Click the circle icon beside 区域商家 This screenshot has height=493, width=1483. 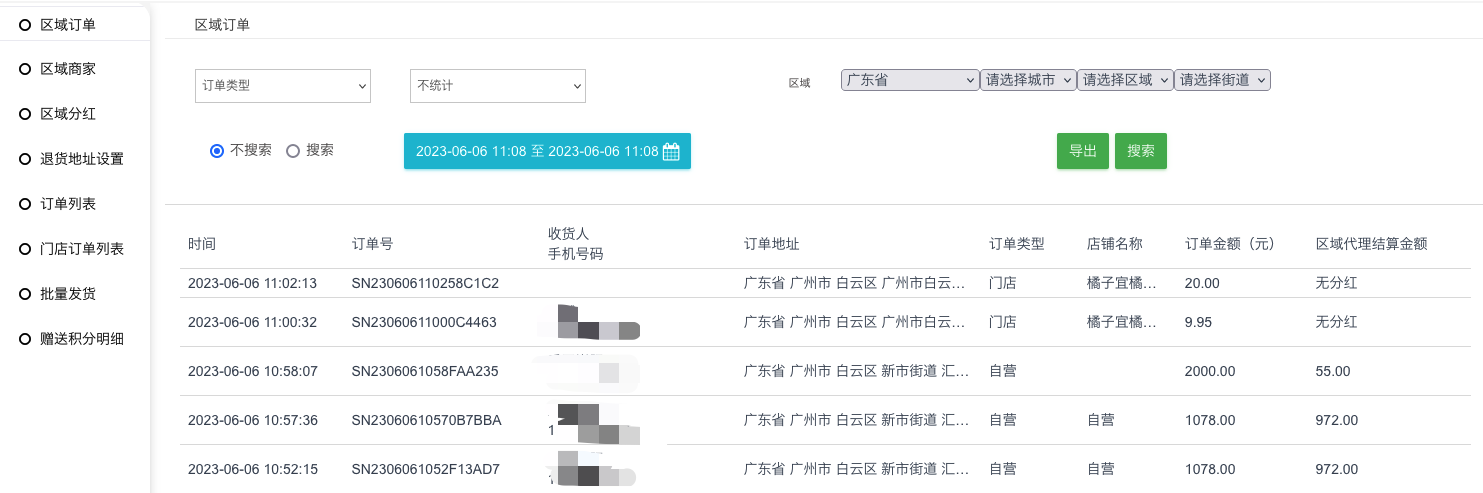[x=25, y=69]
